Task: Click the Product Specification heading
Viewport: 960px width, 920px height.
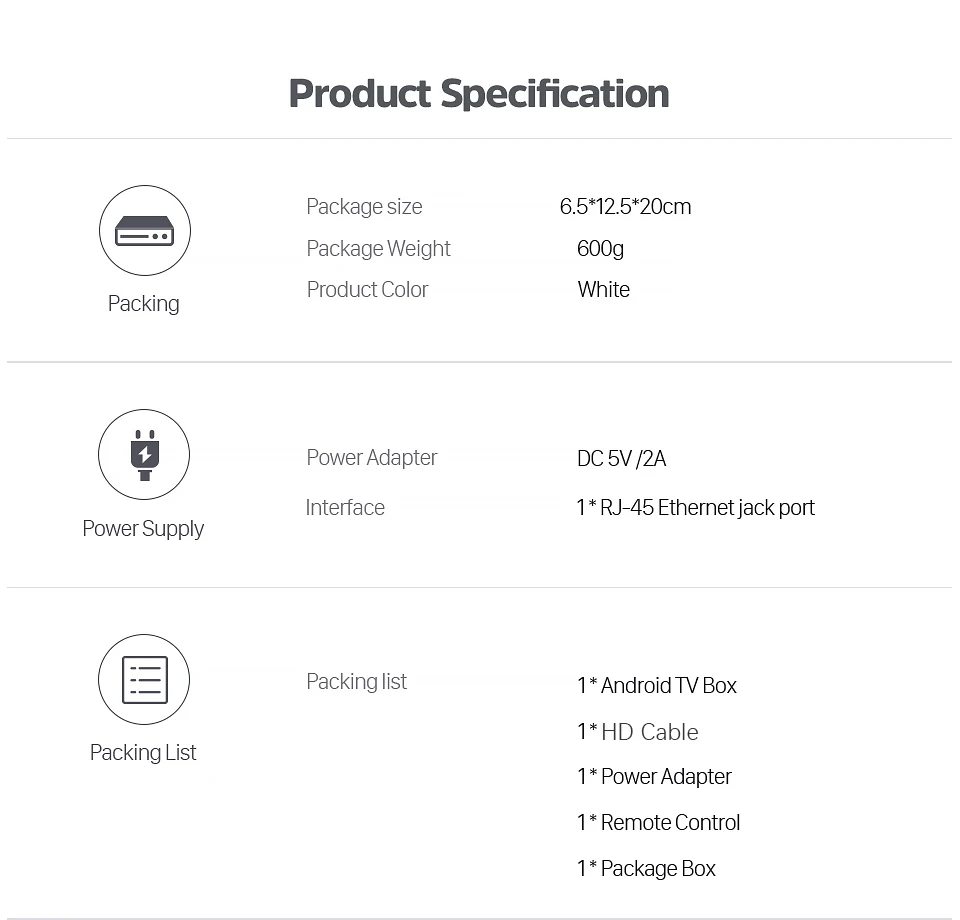Action: click(x=479, y=94)
